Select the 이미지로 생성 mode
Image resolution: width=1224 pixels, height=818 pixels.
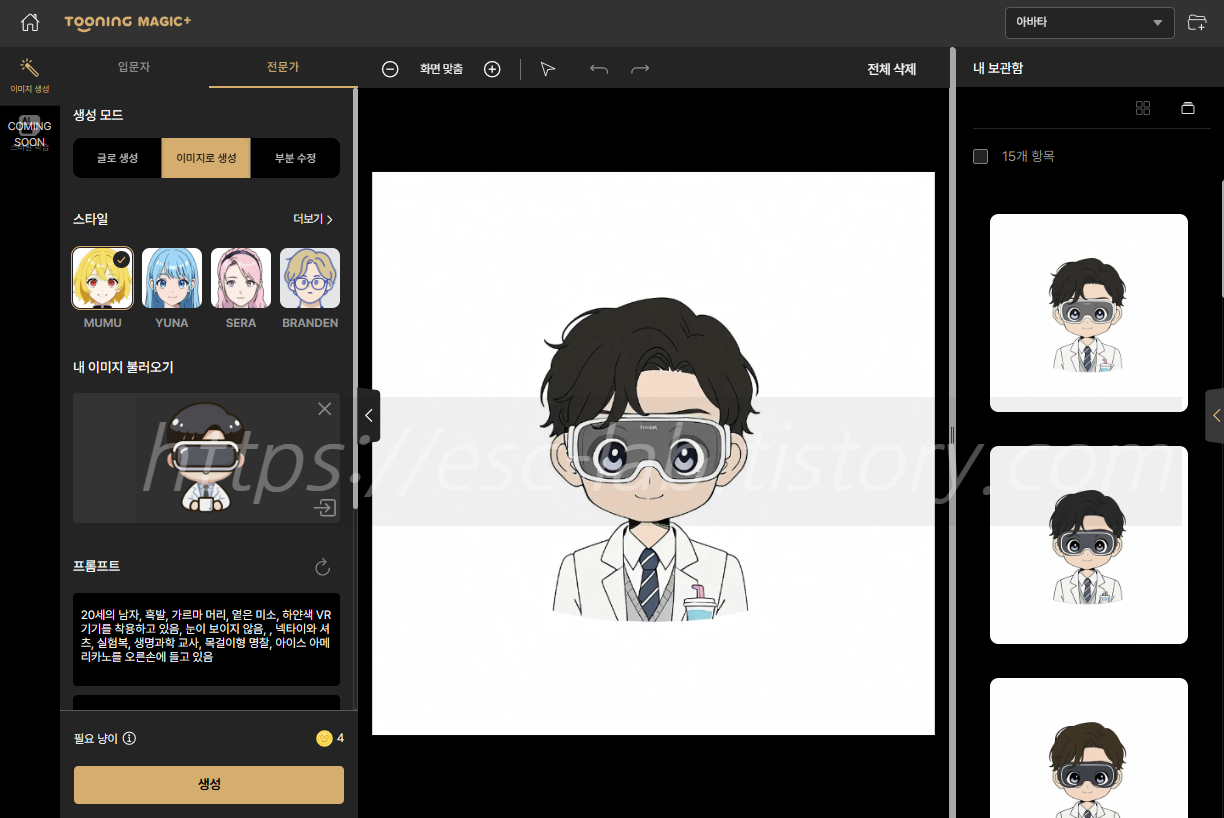206,158
